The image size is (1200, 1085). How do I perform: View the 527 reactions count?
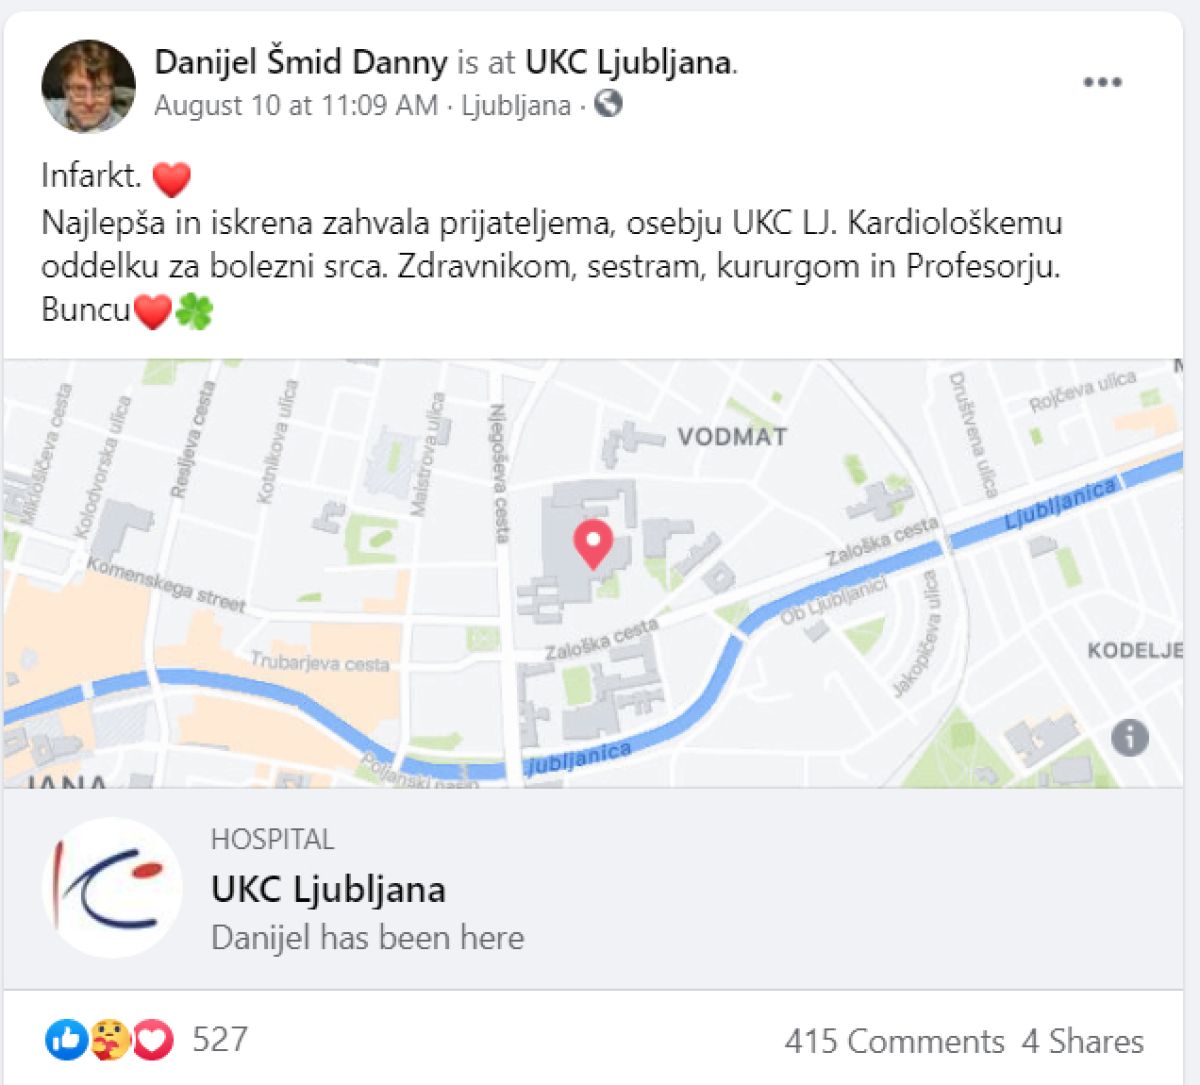tap(220, 1040)
